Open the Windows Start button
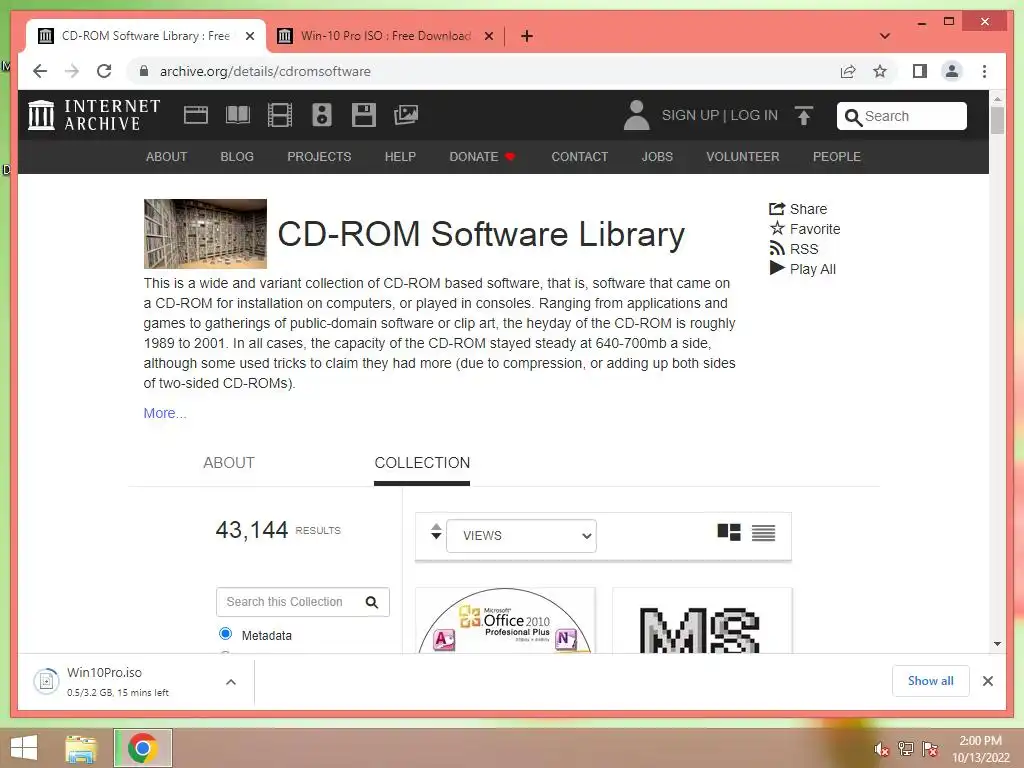Image resolution: width=1024 pixels, height=768 pixels. [24, 748]
